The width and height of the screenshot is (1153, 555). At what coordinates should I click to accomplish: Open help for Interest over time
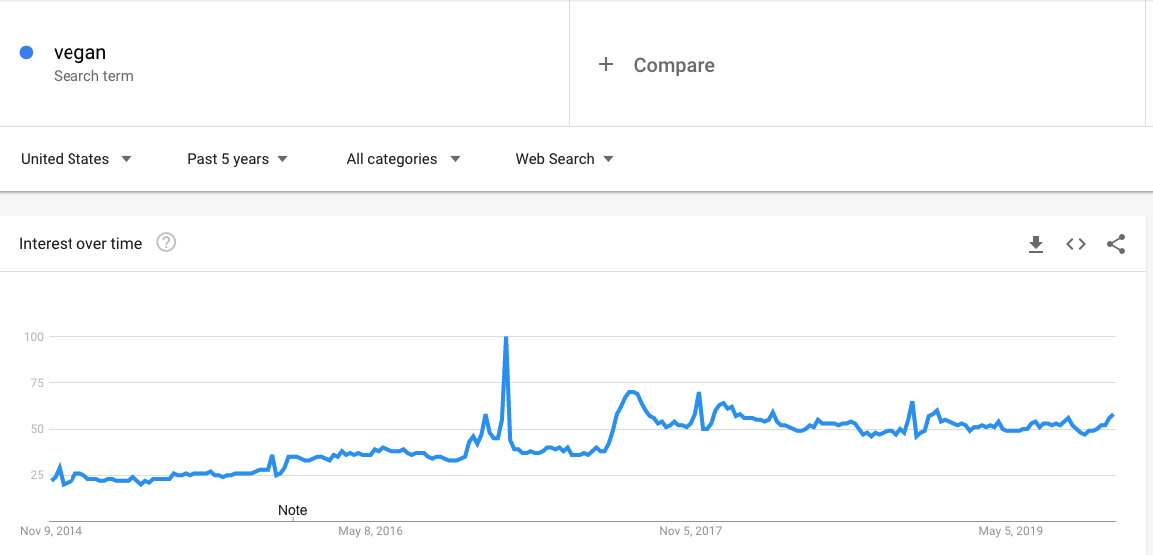click(x=166, y=243)
